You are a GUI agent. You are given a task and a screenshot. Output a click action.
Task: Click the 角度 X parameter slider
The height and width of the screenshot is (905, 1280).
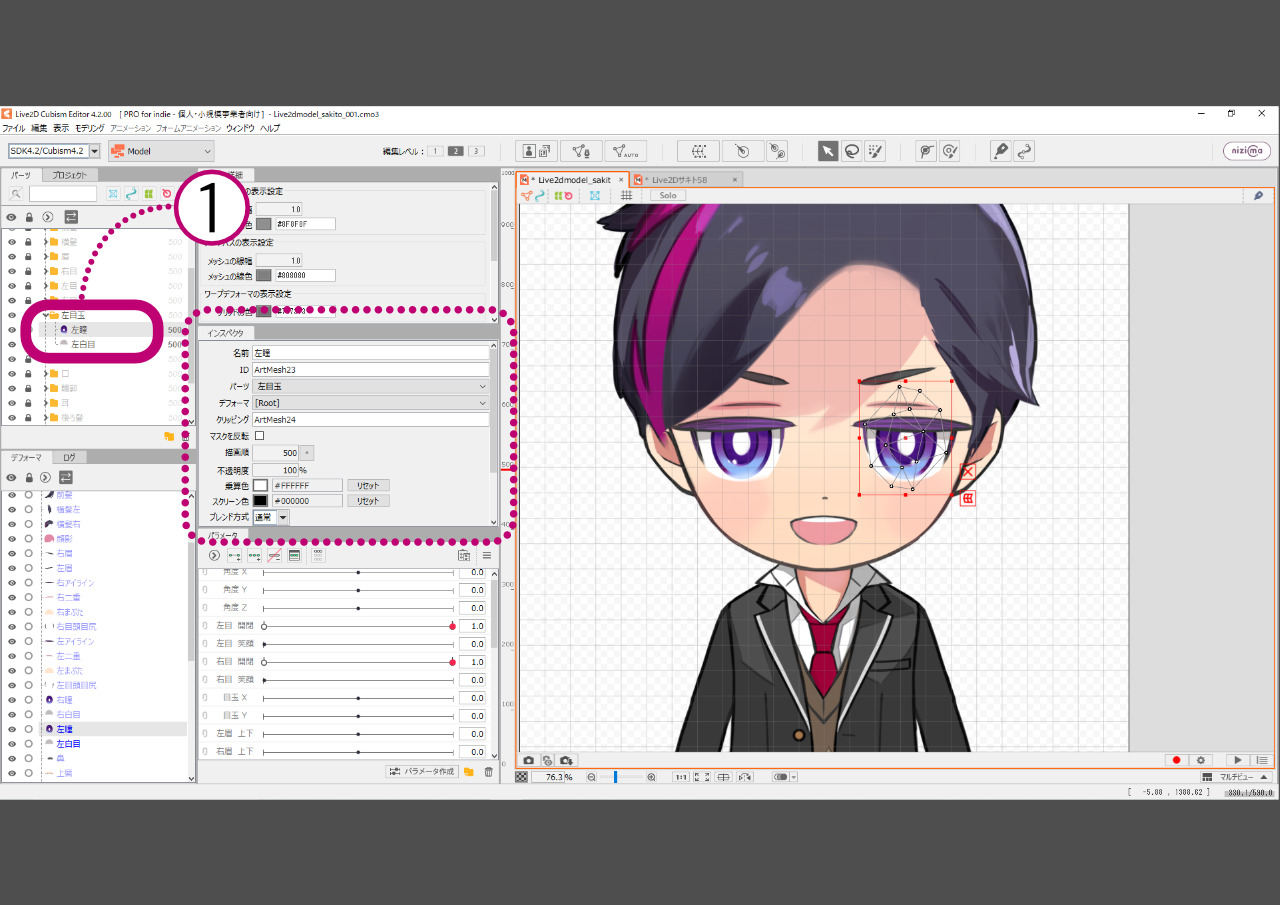(358, 572)
